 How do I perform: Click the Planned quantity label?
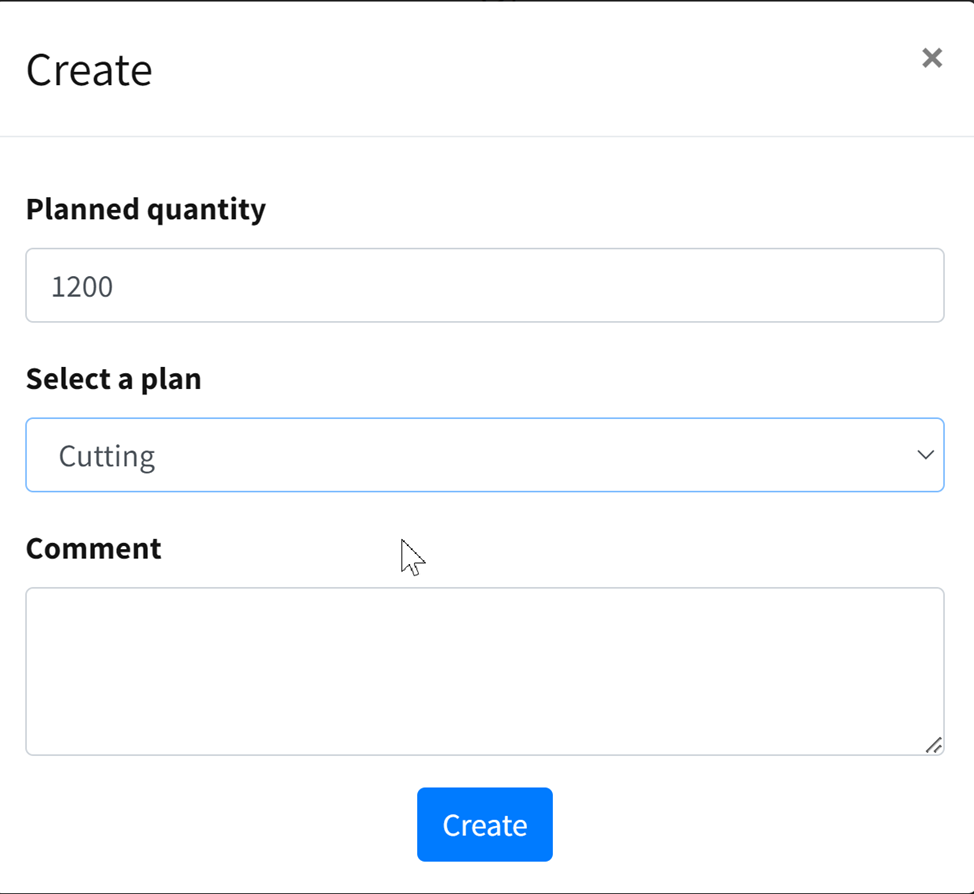point(146,210)
